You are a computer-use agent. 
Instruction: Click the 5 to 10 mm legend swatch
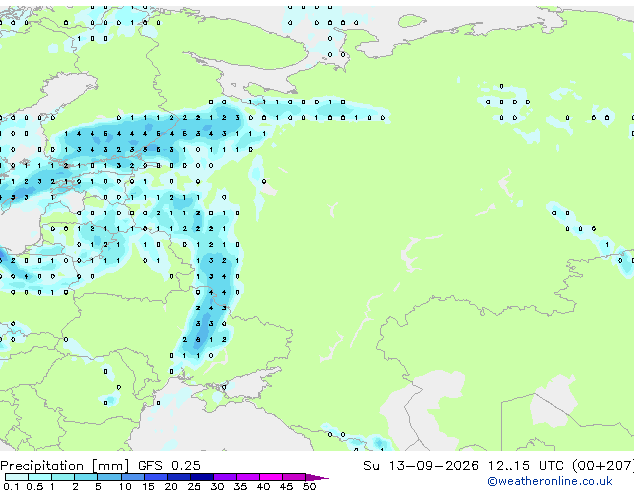[x=109, y=477]
